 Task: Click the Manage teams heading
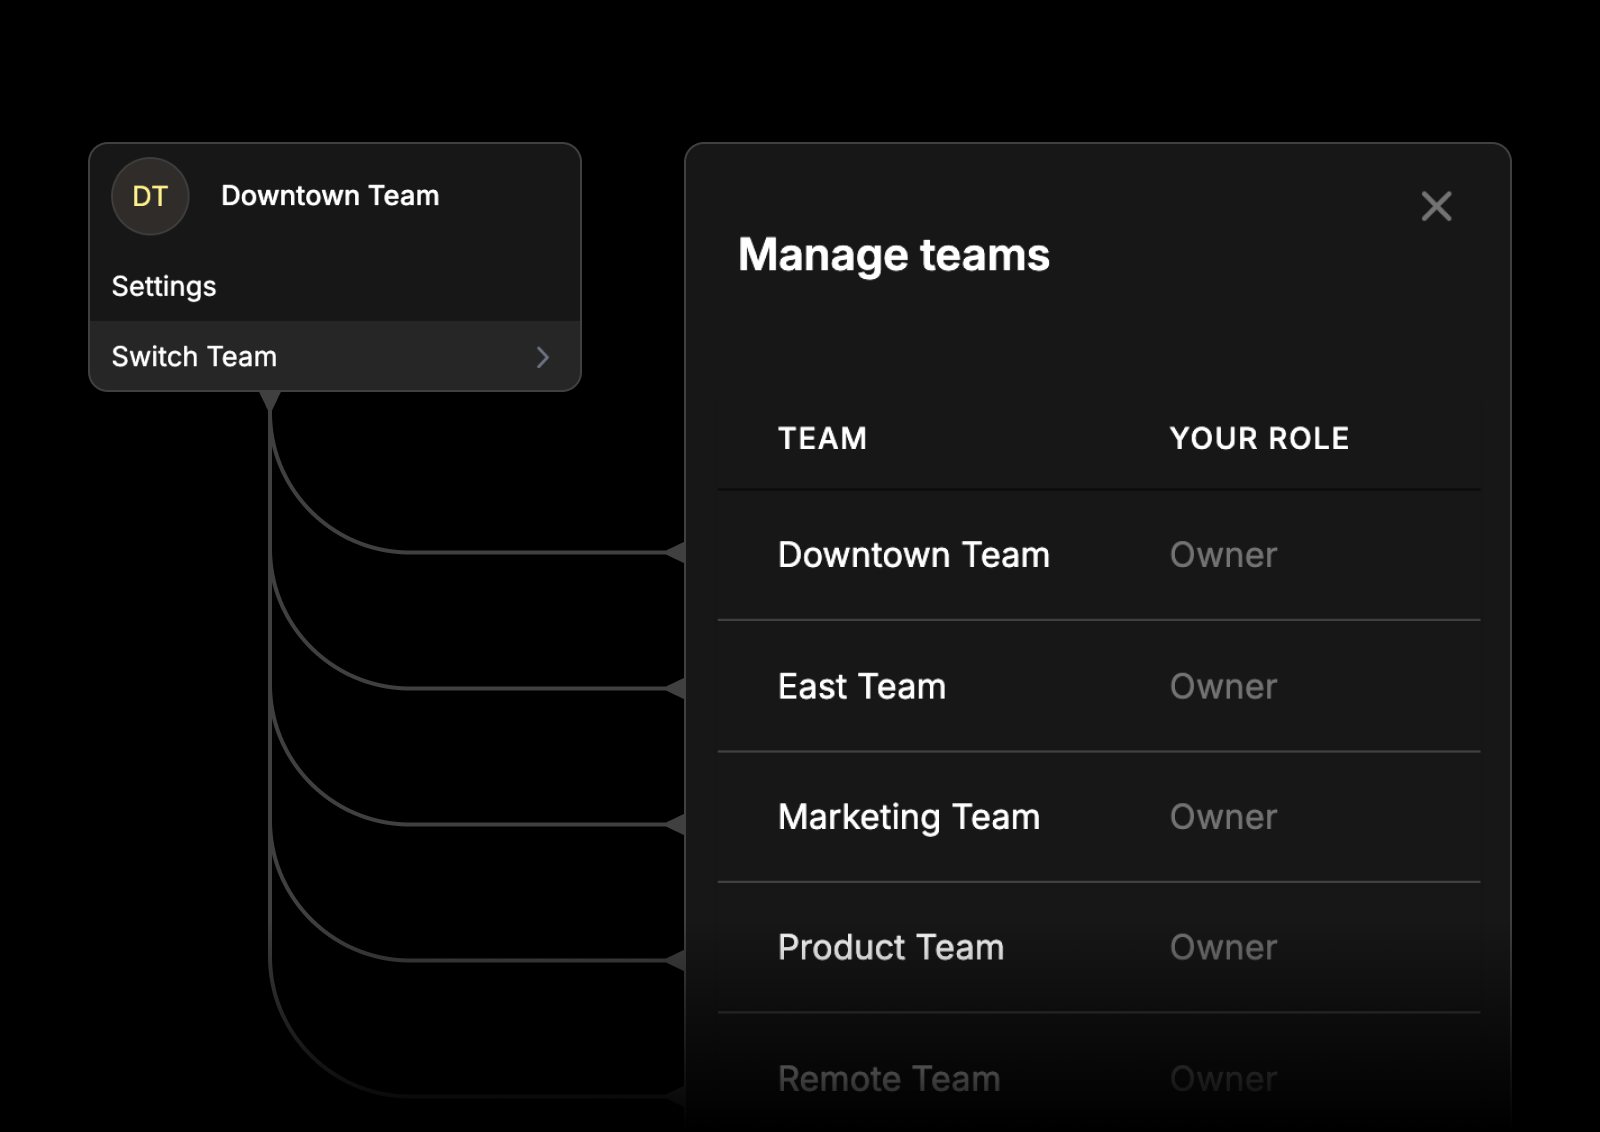894,255
